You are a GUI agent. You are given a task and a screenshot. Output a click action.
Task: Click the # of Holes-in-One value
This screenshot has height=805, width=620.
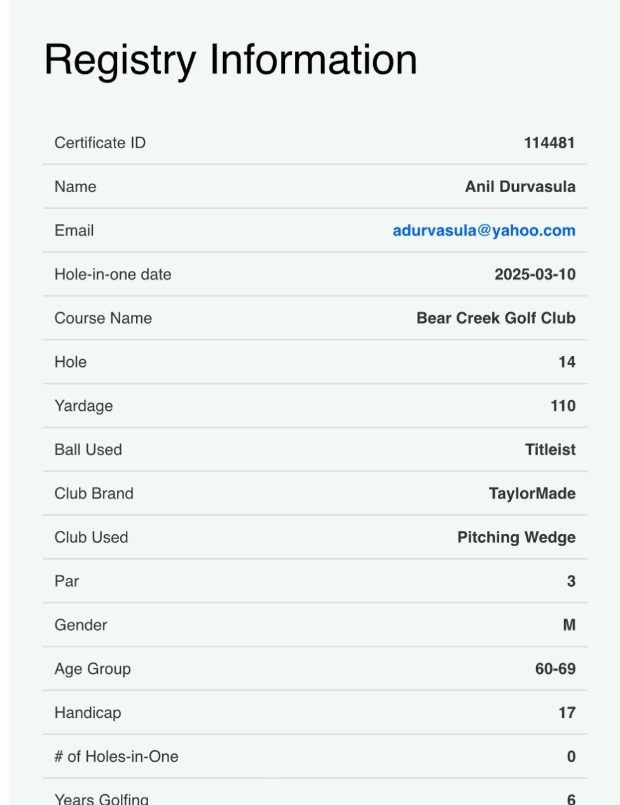571,756
